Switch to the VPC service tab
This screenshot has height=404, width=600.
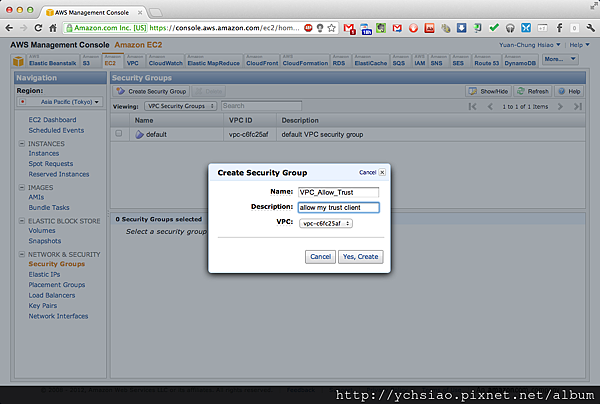pyautogui.click(x=135, y=61)
